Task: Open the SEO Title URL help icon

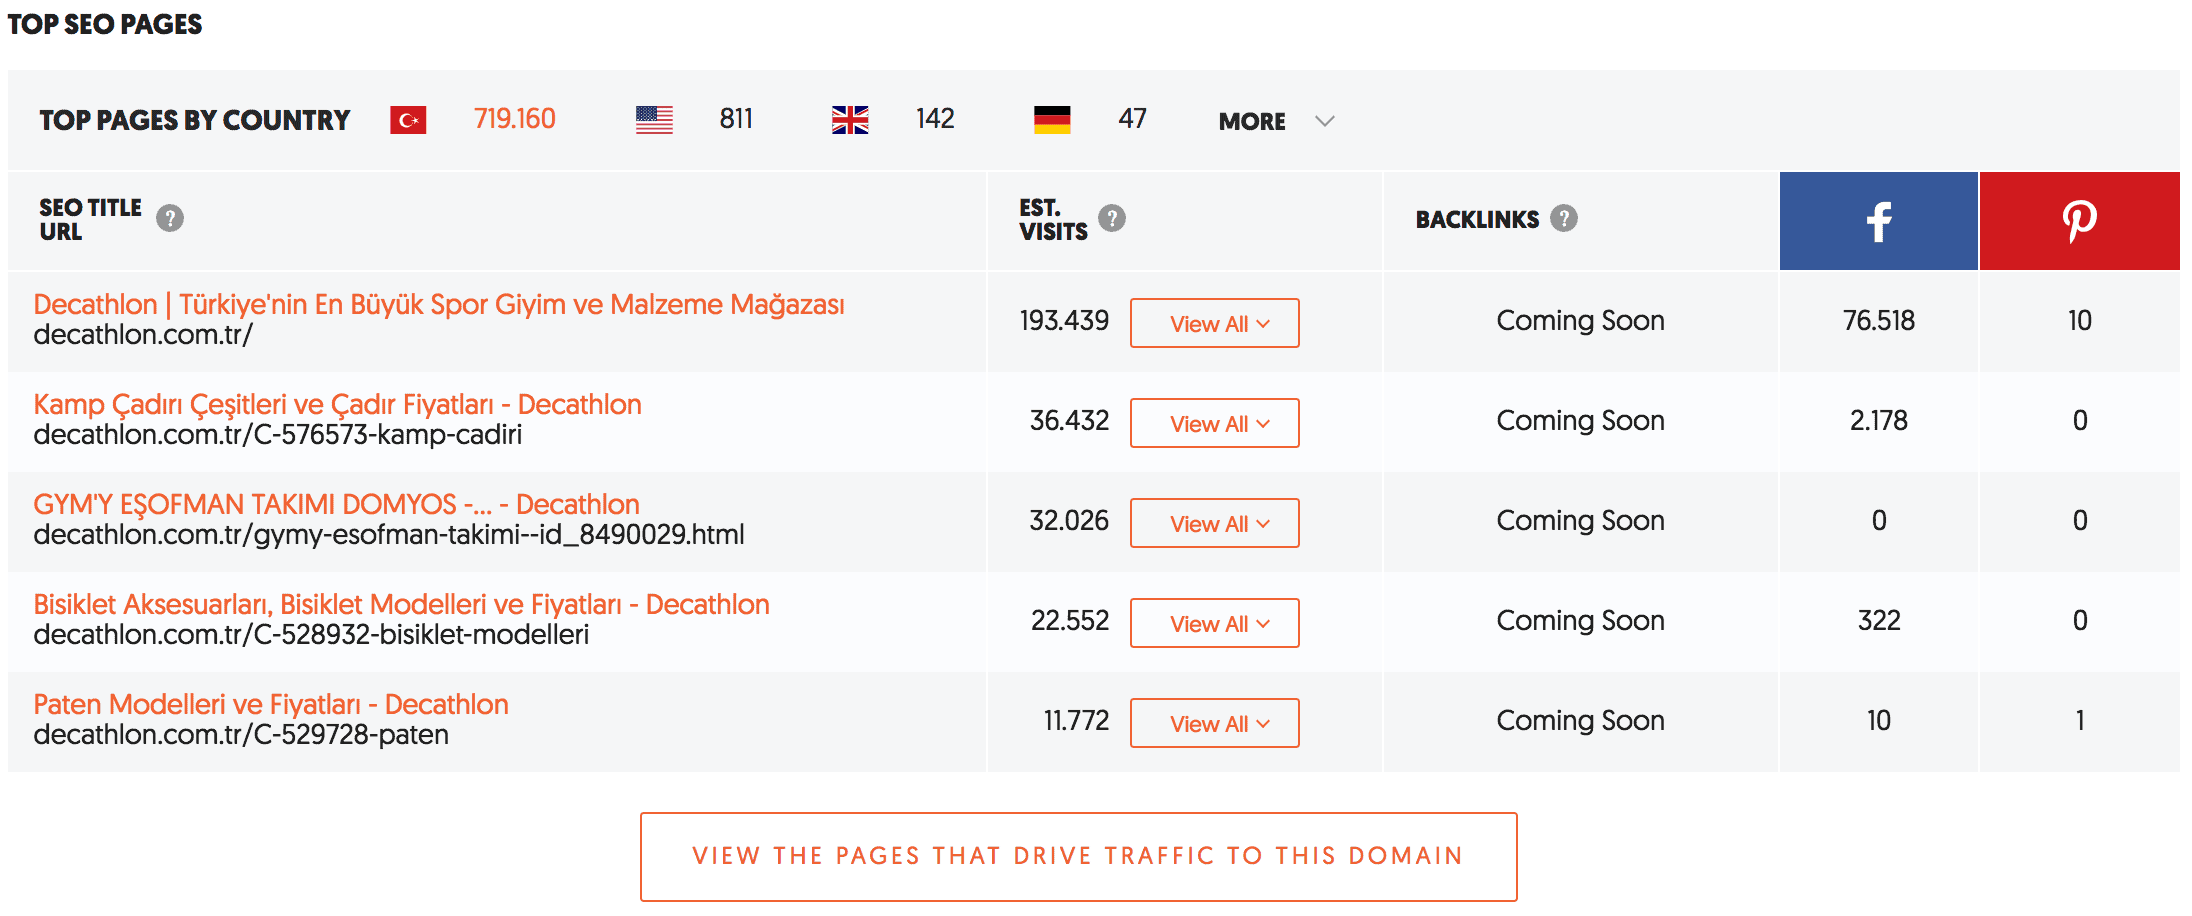Action: coord(170,218)
